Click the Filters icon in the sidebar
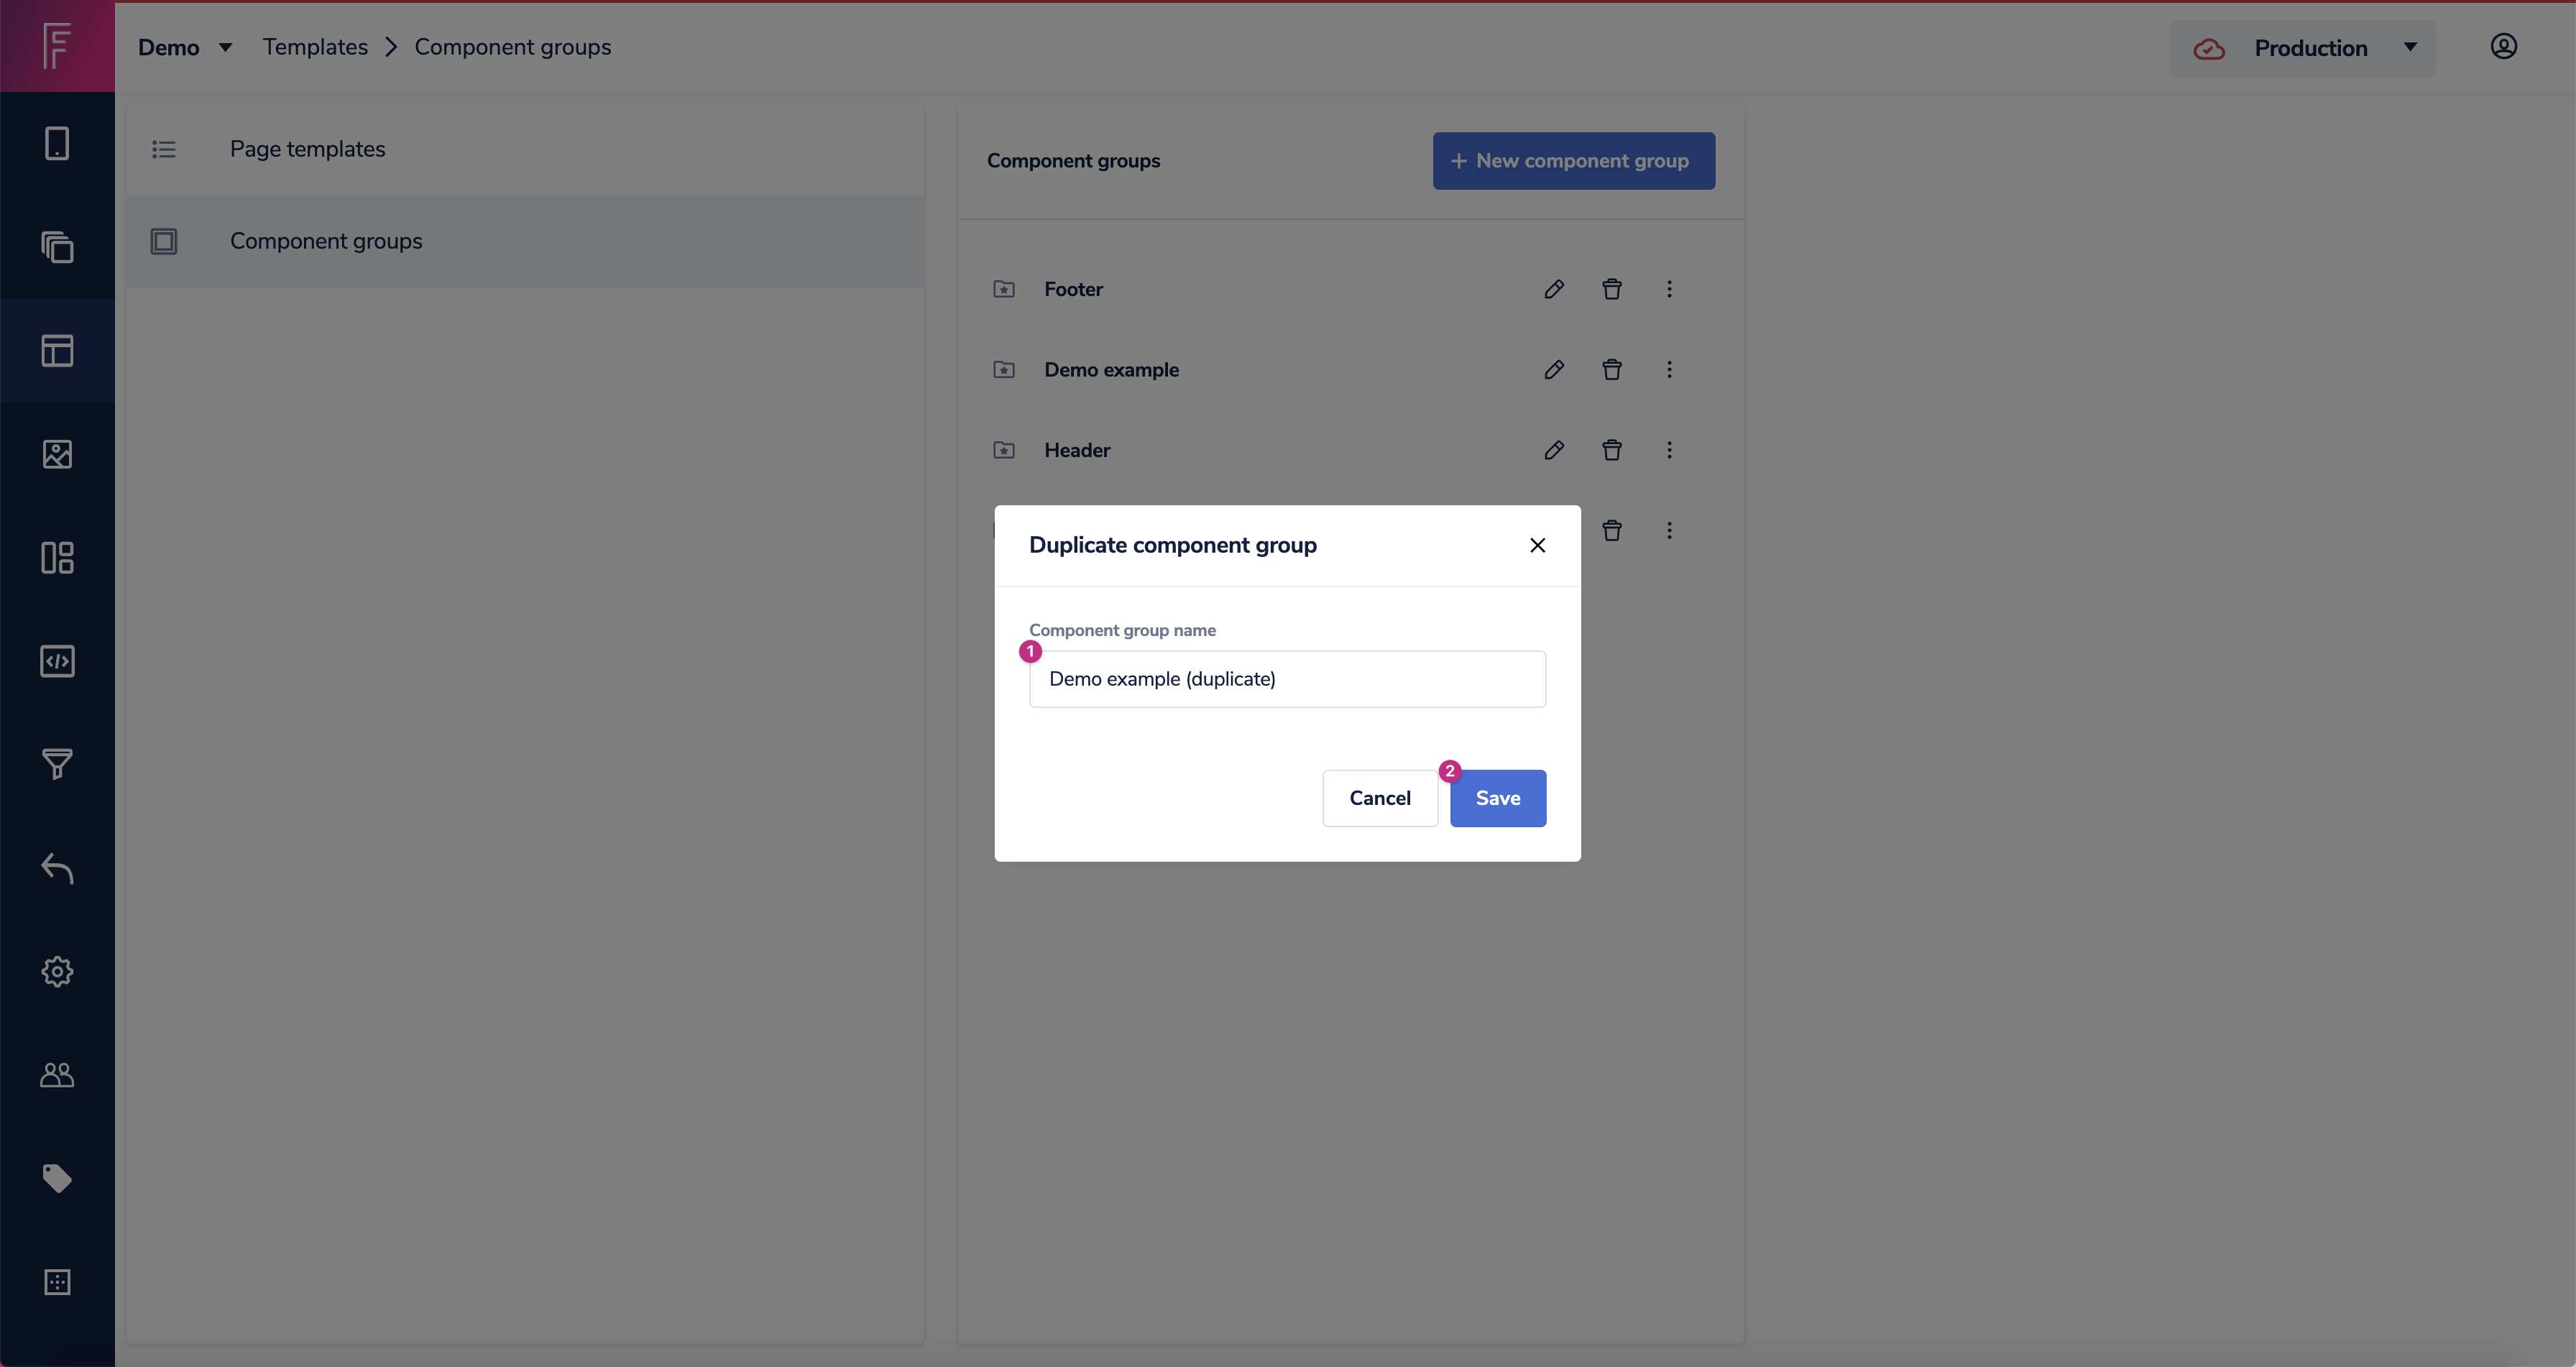 [57, 765]
